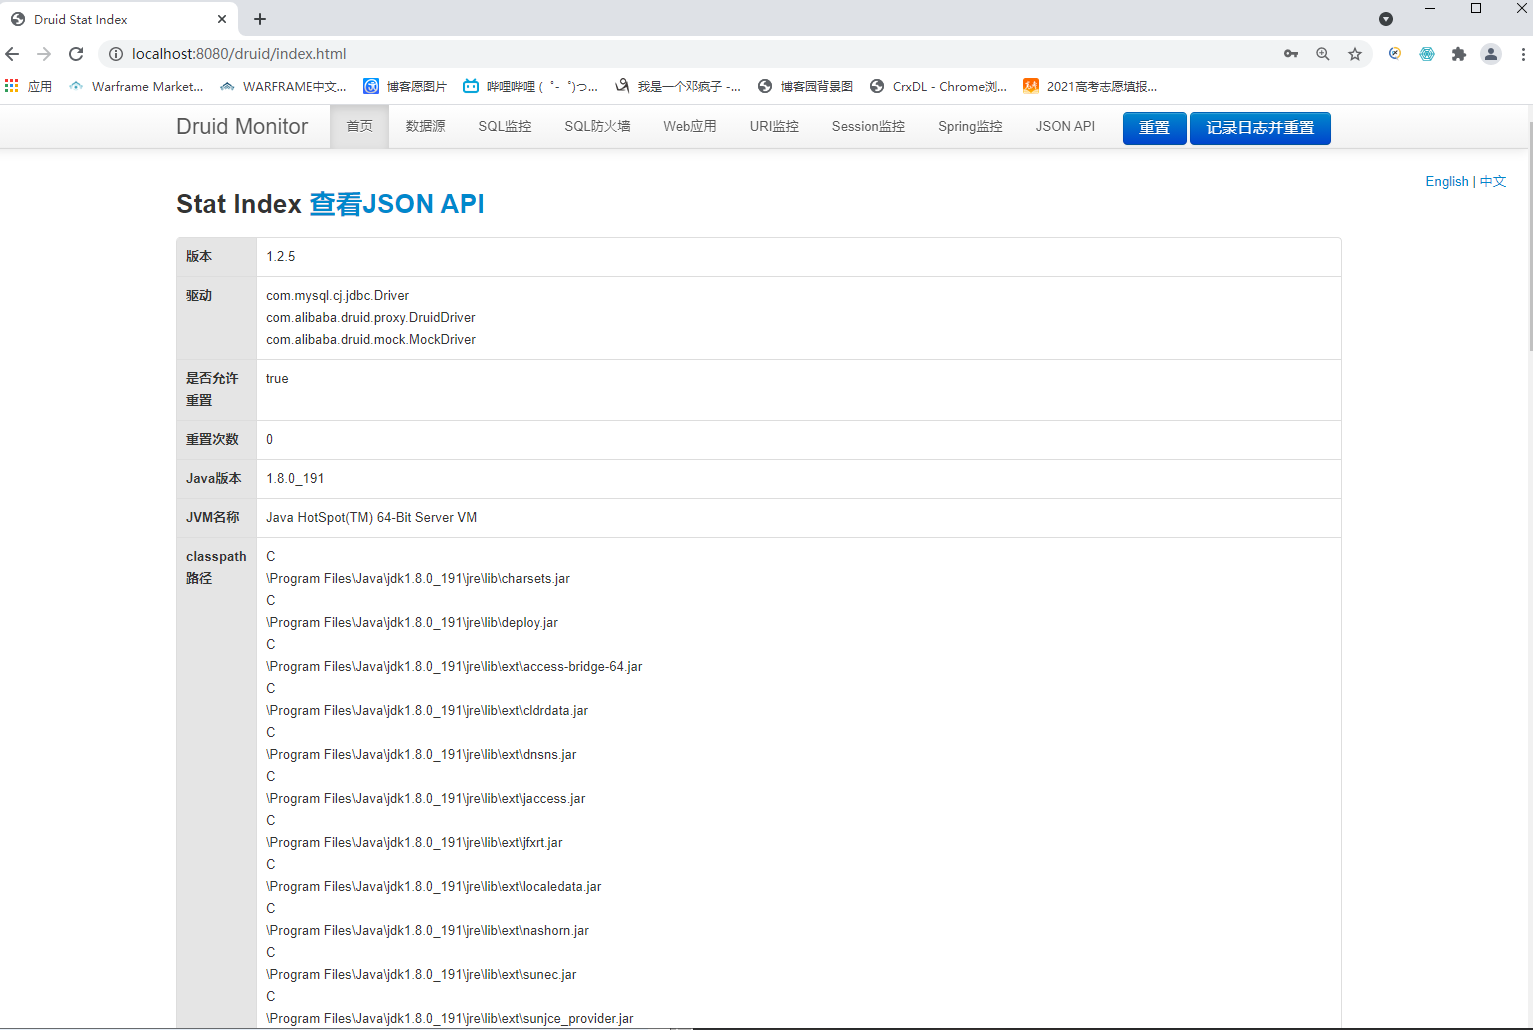Go to the Spring监控 tab
The width and height of the screenshot is (1533, 1030).
970,126
